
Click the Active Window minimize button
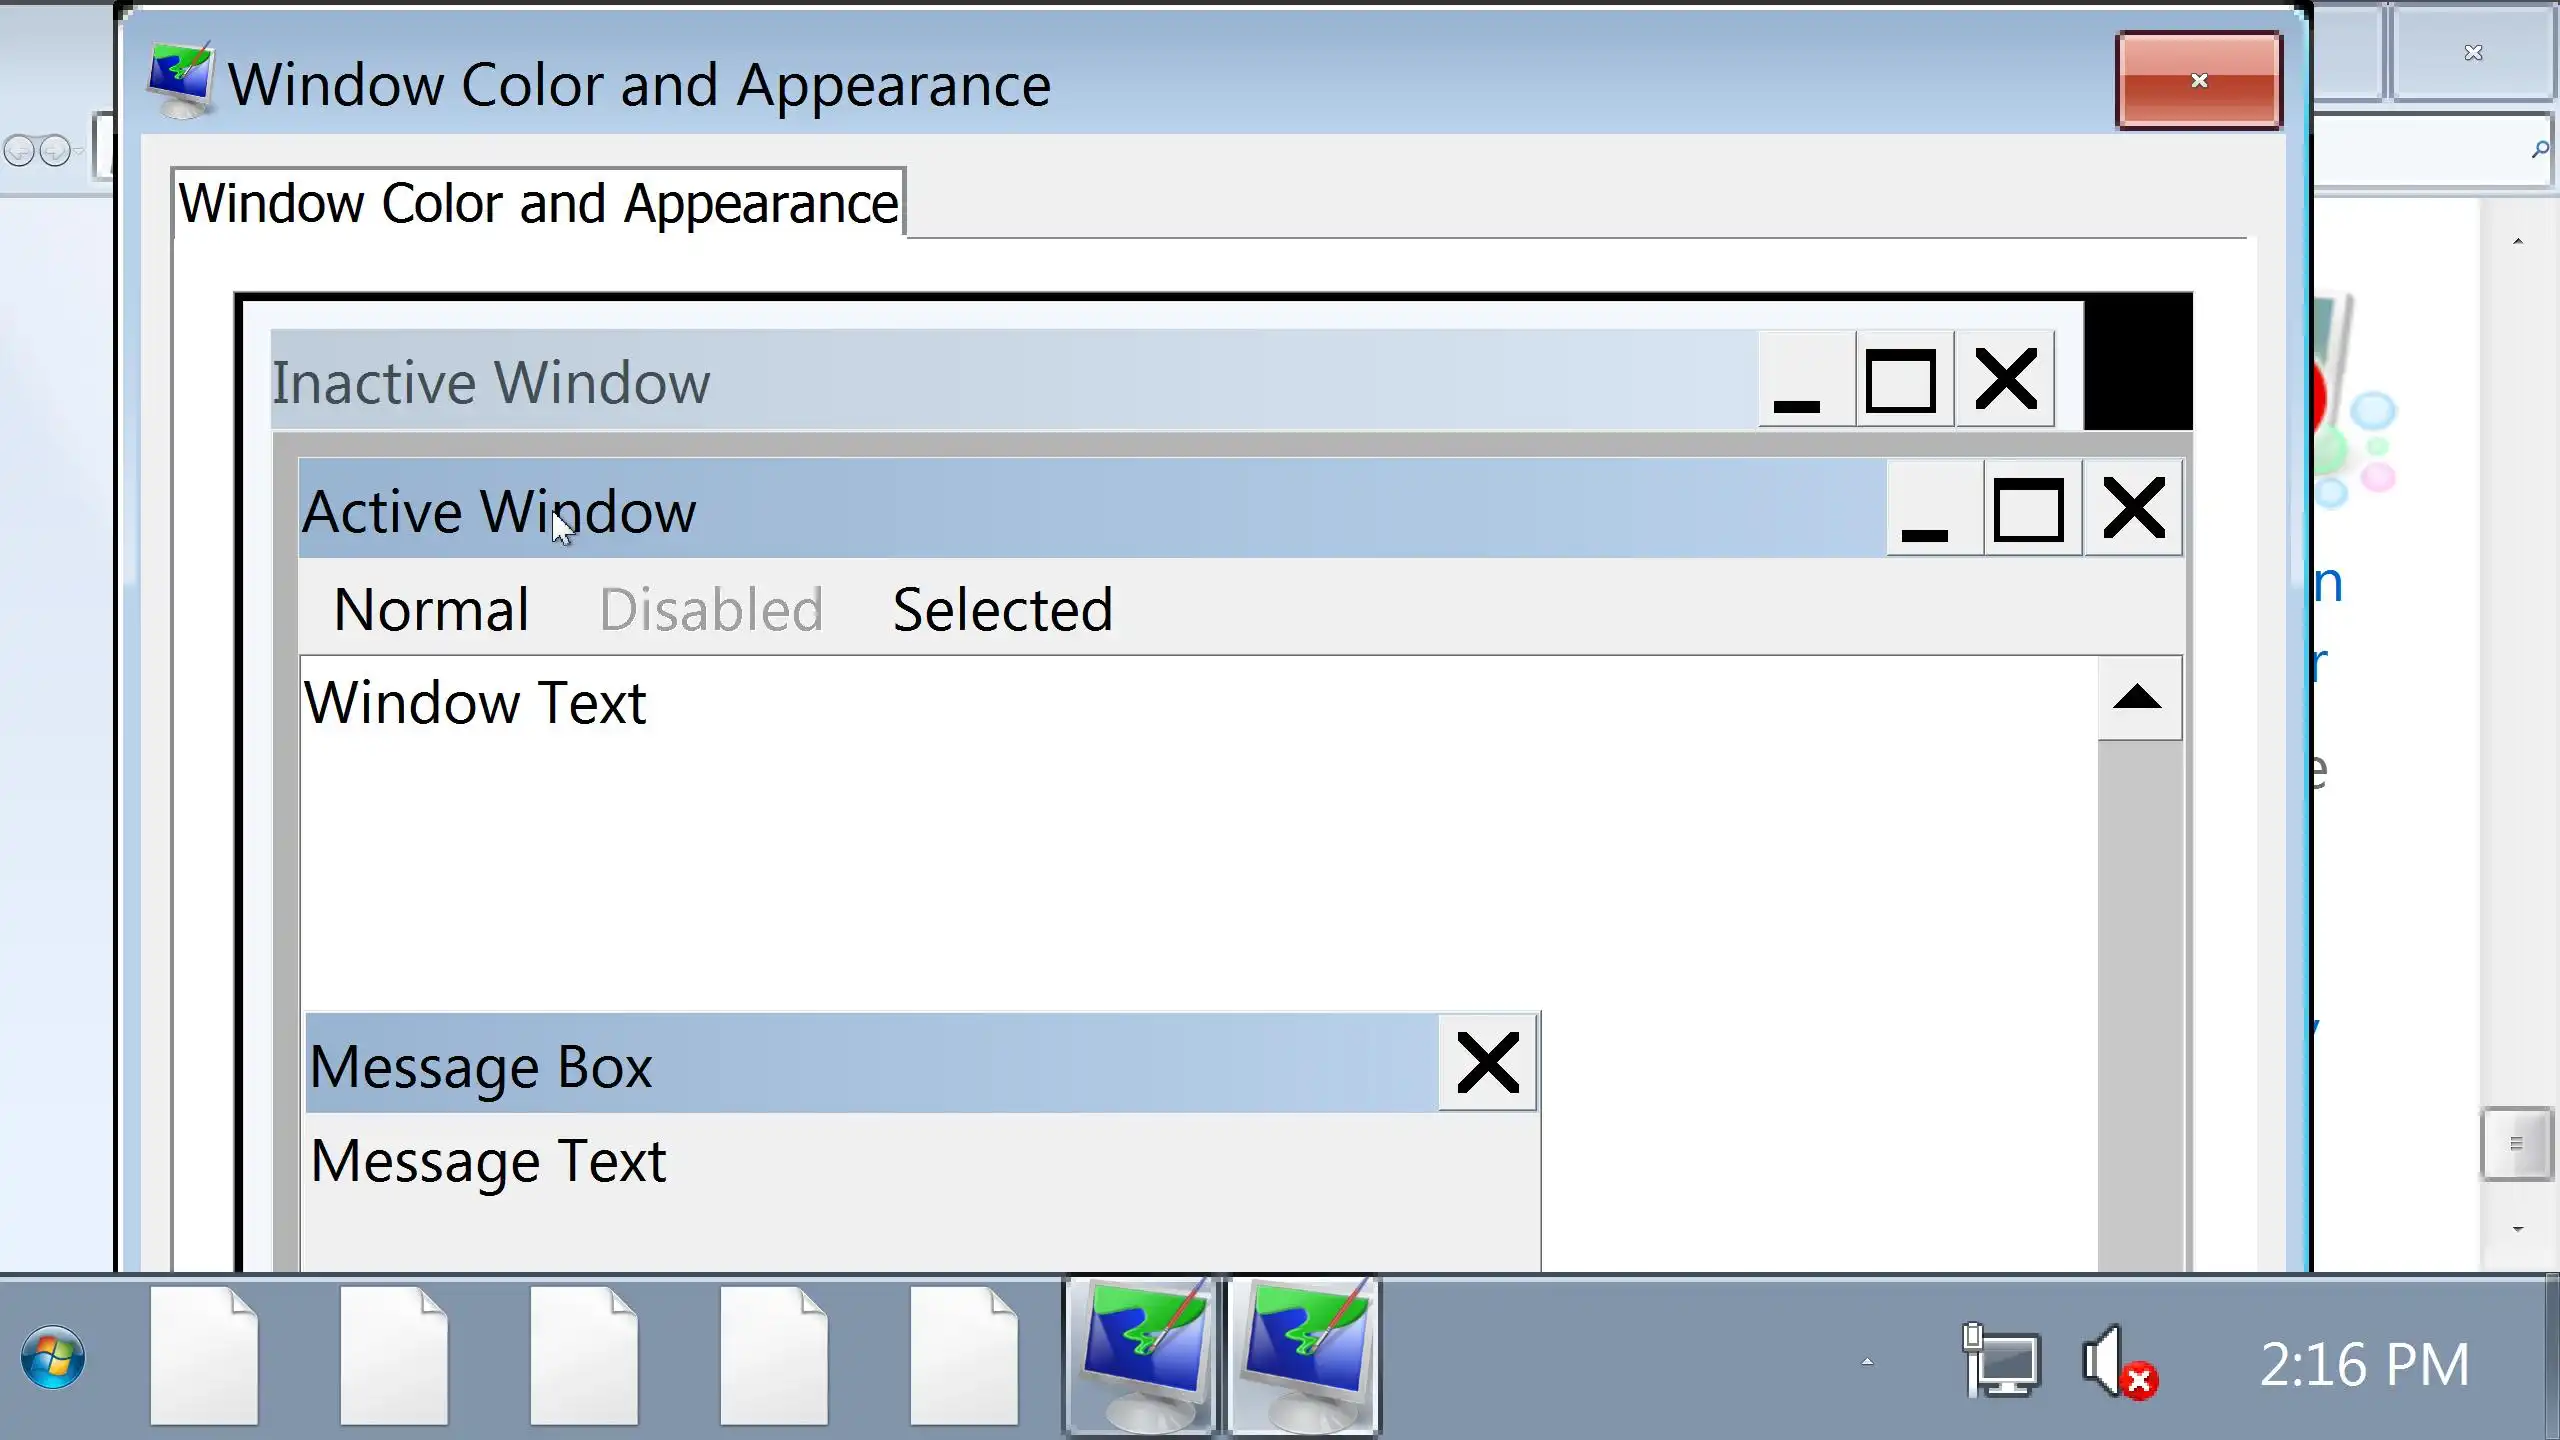pyautogui.click(x=1933, y=509)
